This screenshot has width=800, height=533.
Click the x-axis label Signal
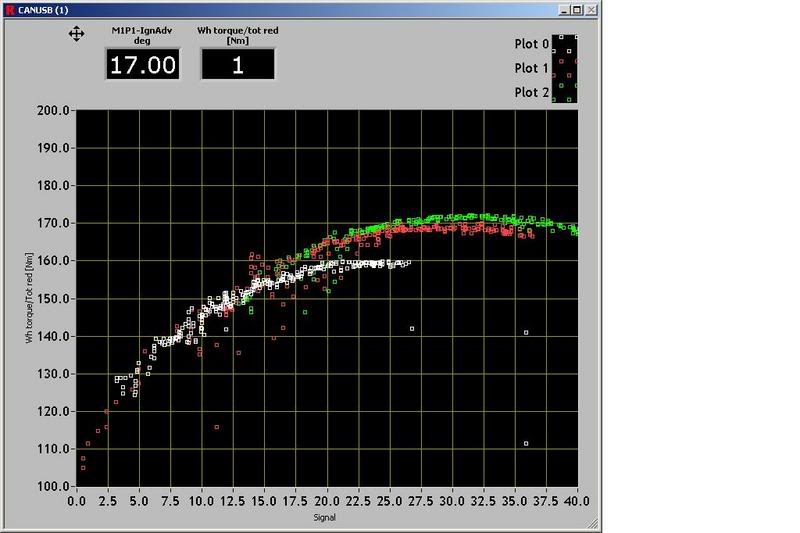(x=321, y=518)
